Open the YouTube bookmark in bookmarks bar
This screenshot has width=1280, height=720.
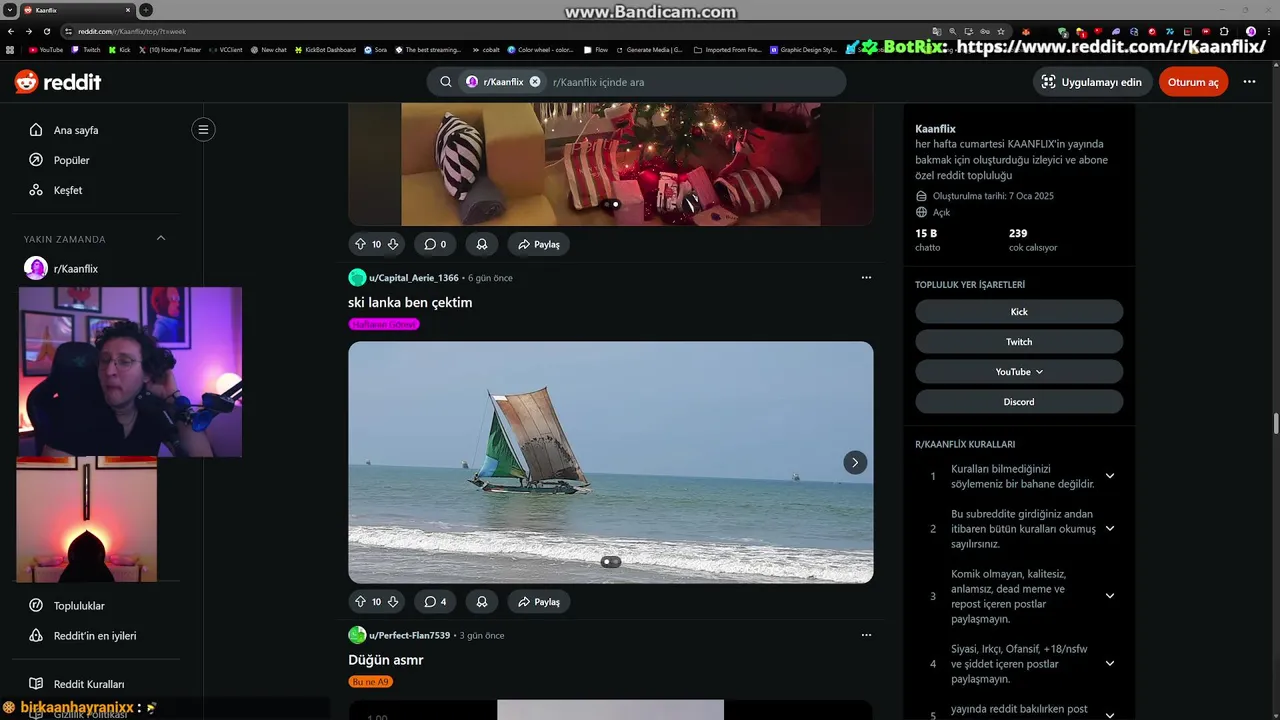(46, 49)
